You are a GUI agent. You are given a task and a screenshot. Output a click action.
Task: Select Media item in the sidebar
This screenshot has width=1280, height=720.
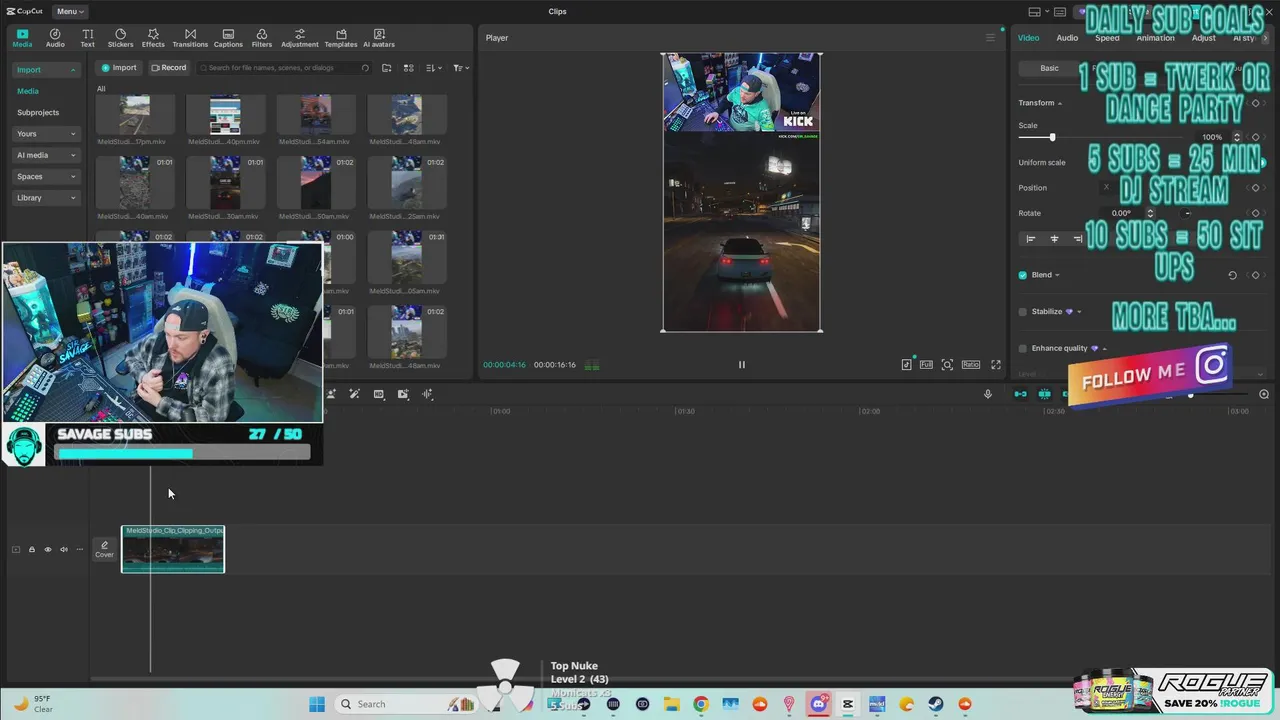(28, 91)
